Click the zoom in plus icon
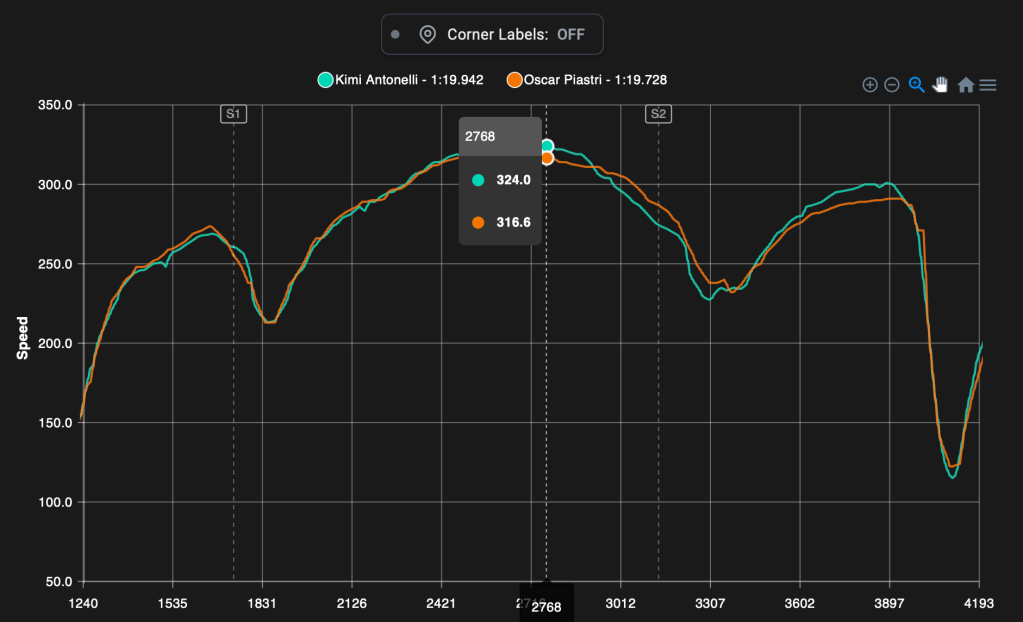This screenshot has height=622, width=1023. [x=870, y=85]
